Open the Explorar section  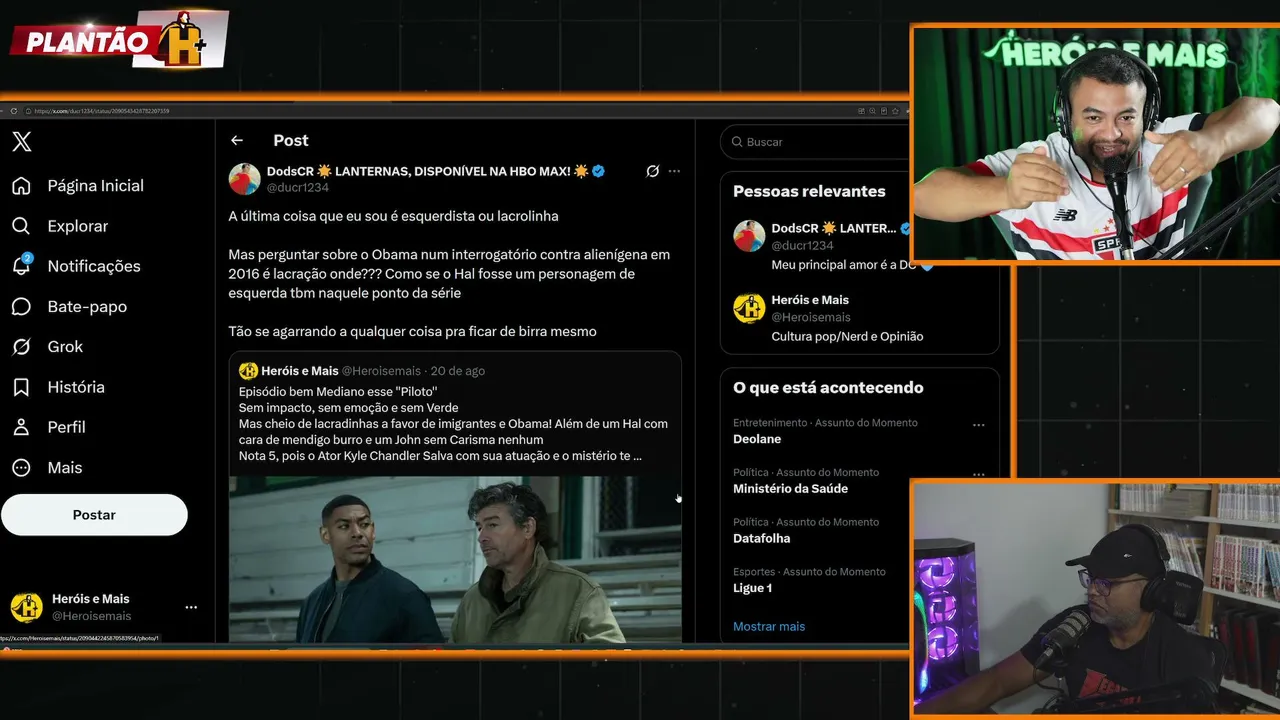pos(60,226)
